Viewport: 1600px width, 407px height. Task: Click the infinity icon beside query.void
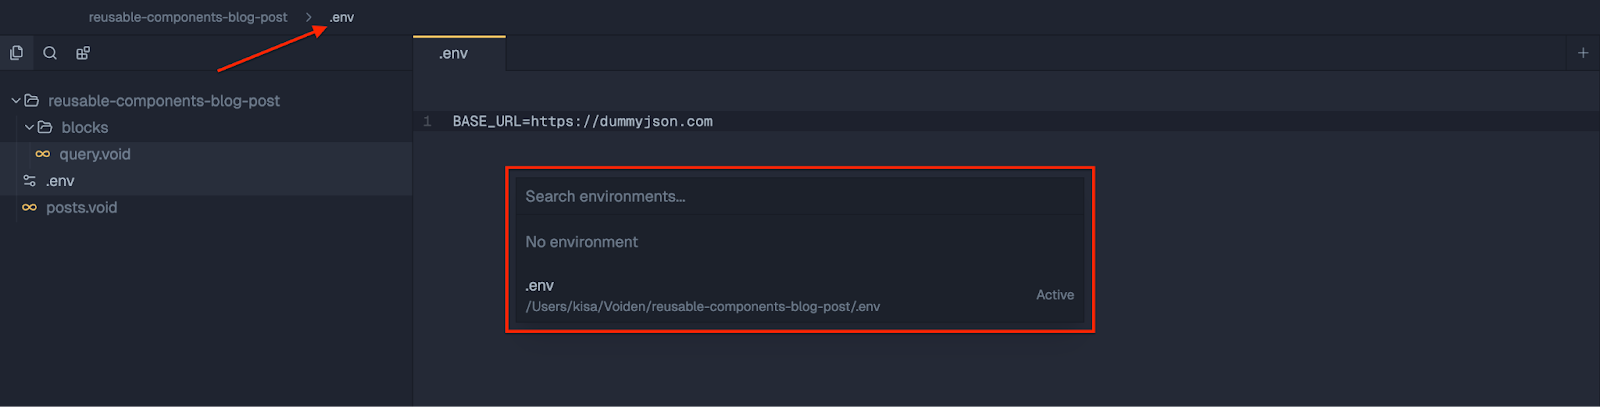(x=43, y=154)
